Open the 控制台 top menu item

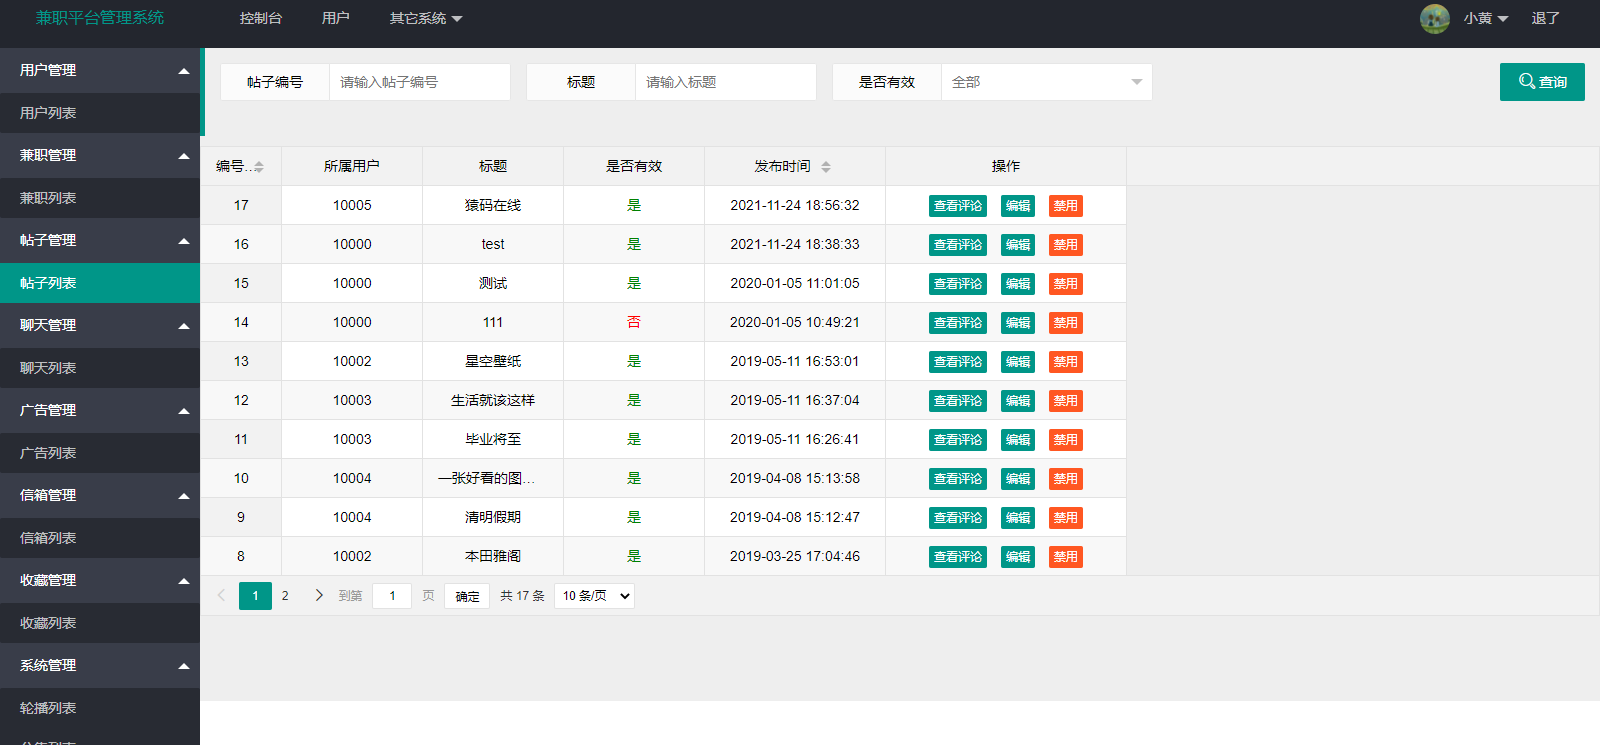[x=261, y=18]
